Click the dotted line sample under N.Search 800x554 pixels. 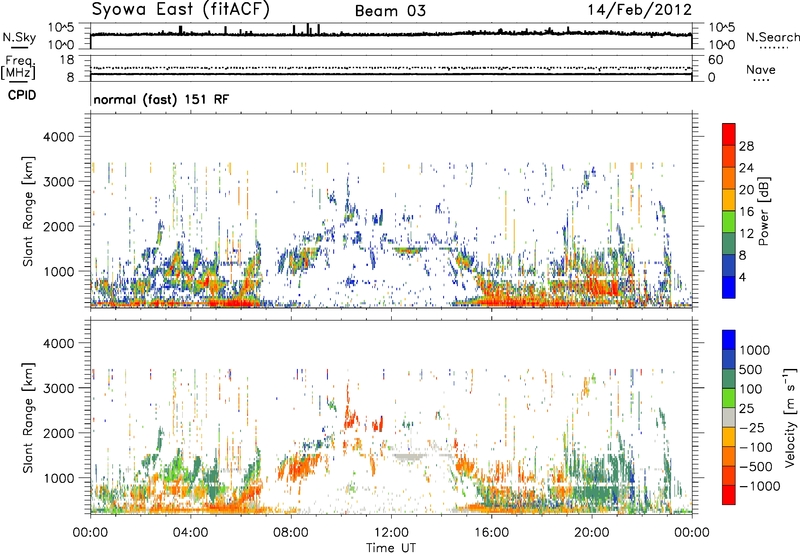click(x=773, y=48)
